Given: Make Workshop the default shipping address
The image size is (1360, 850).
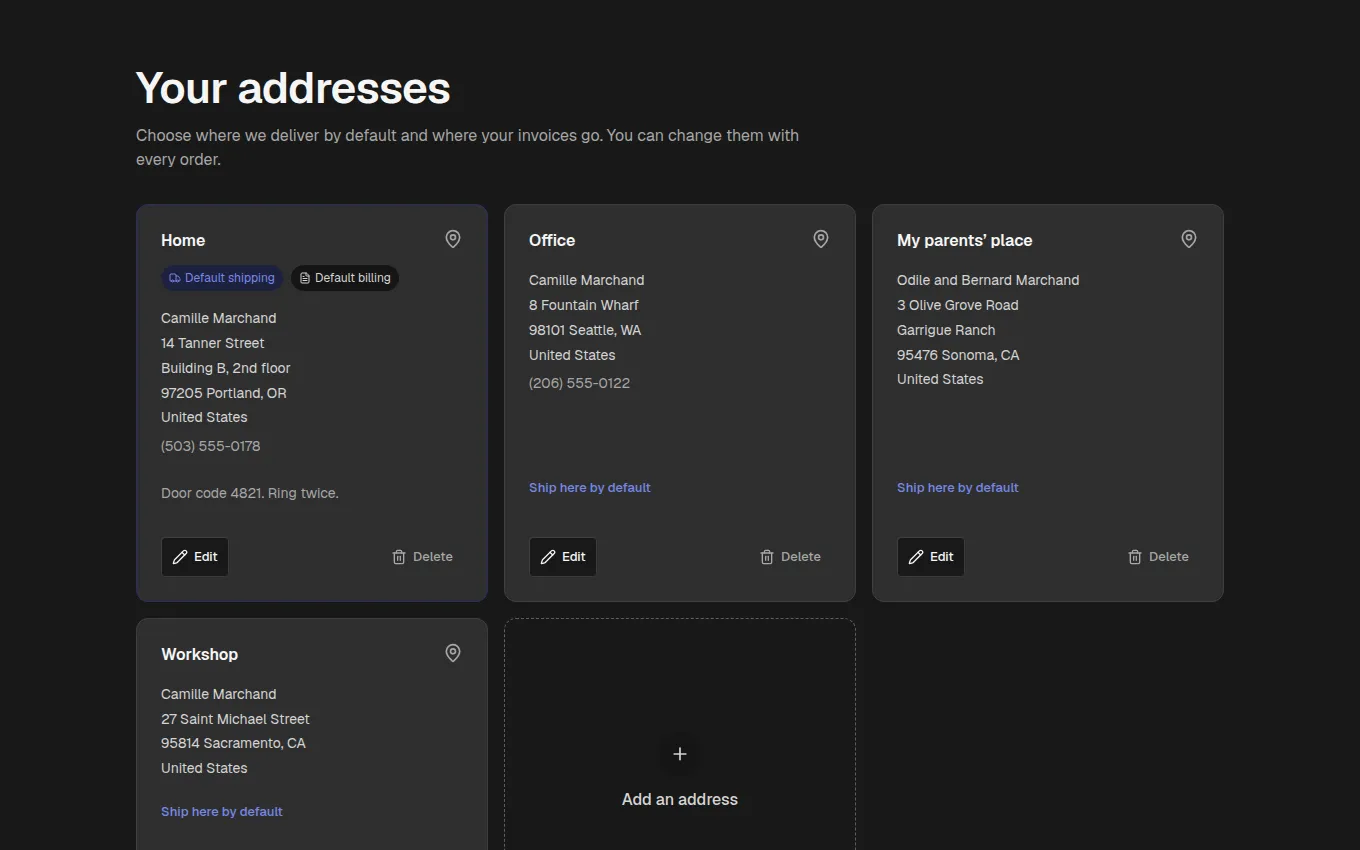Looking at the screenshot, I should (x=222, y=812).
